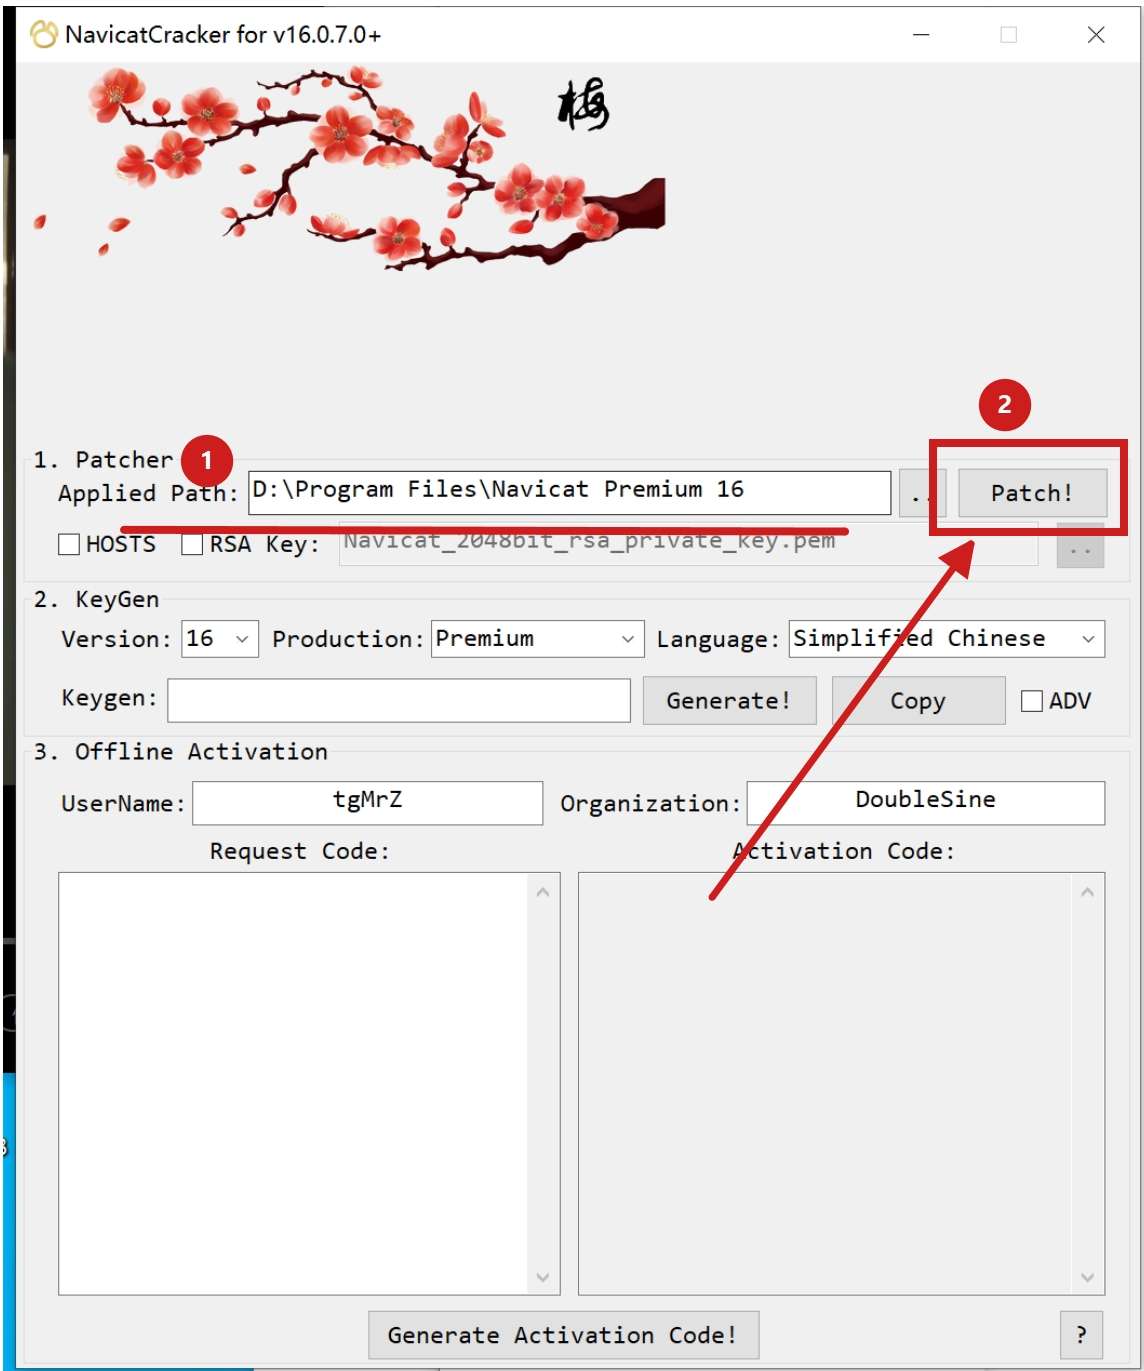Click up arrow of Activation Code scrollbar
The width and height of the screenshot is (1144, 1371).
pos(1088,892)
